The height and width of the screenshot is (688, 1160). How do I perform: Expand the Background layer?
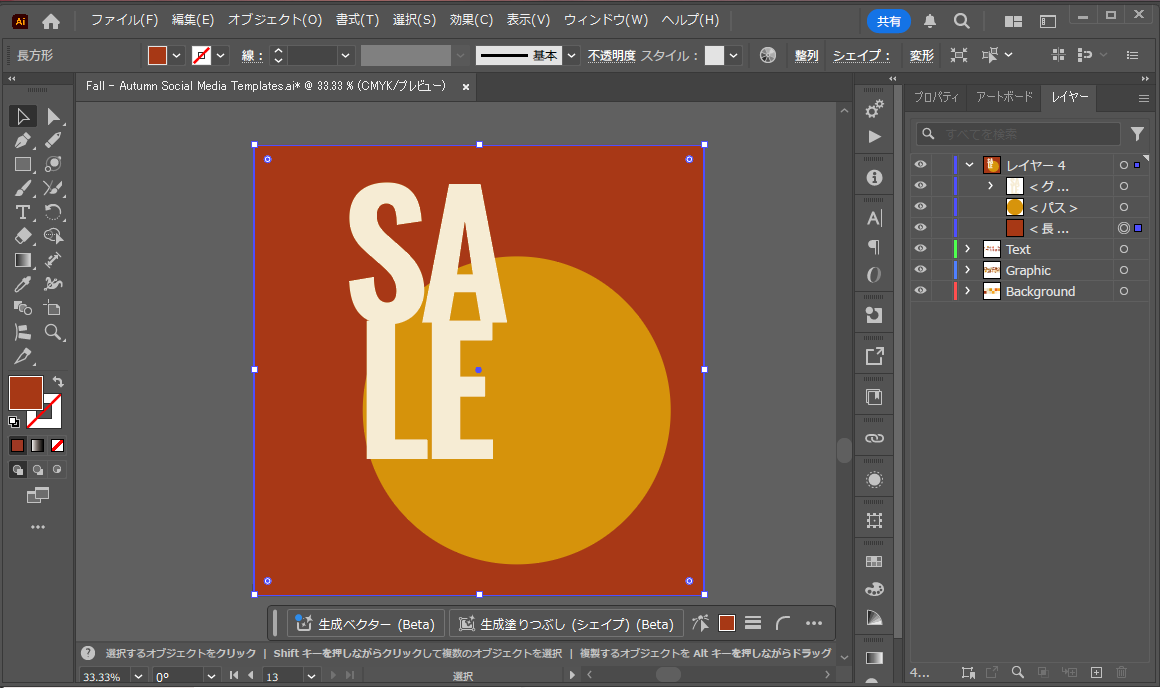pos(968,291)
